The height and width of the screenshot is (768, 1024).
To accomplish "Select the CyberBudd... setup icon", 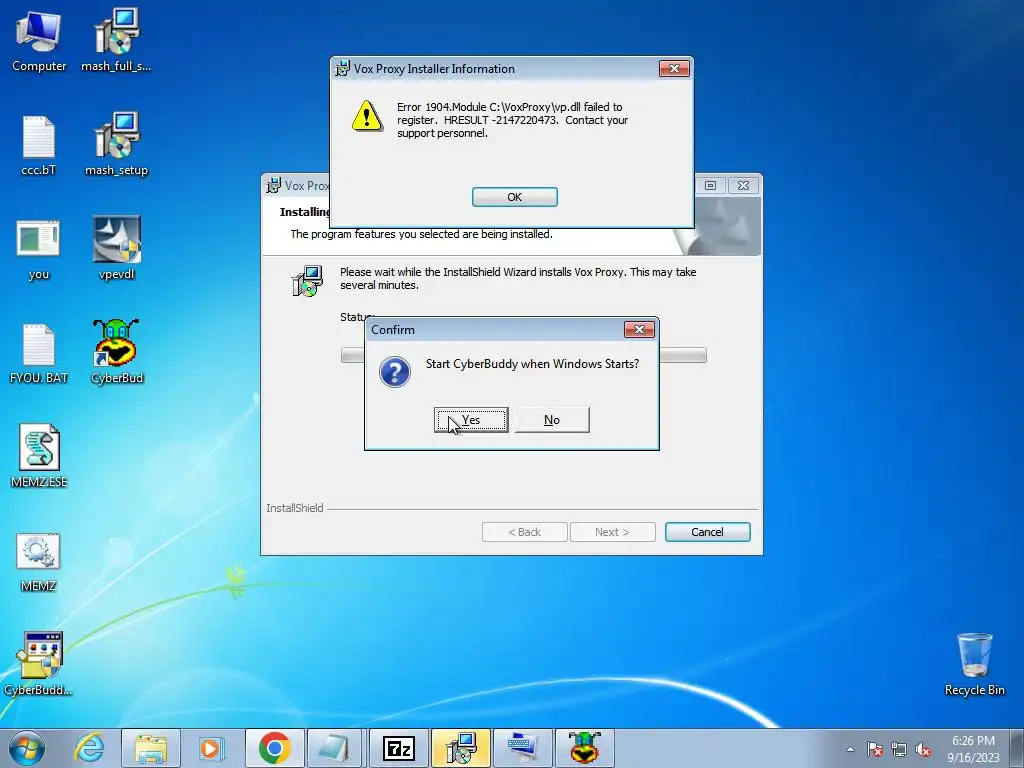I will tap(39, 664).
